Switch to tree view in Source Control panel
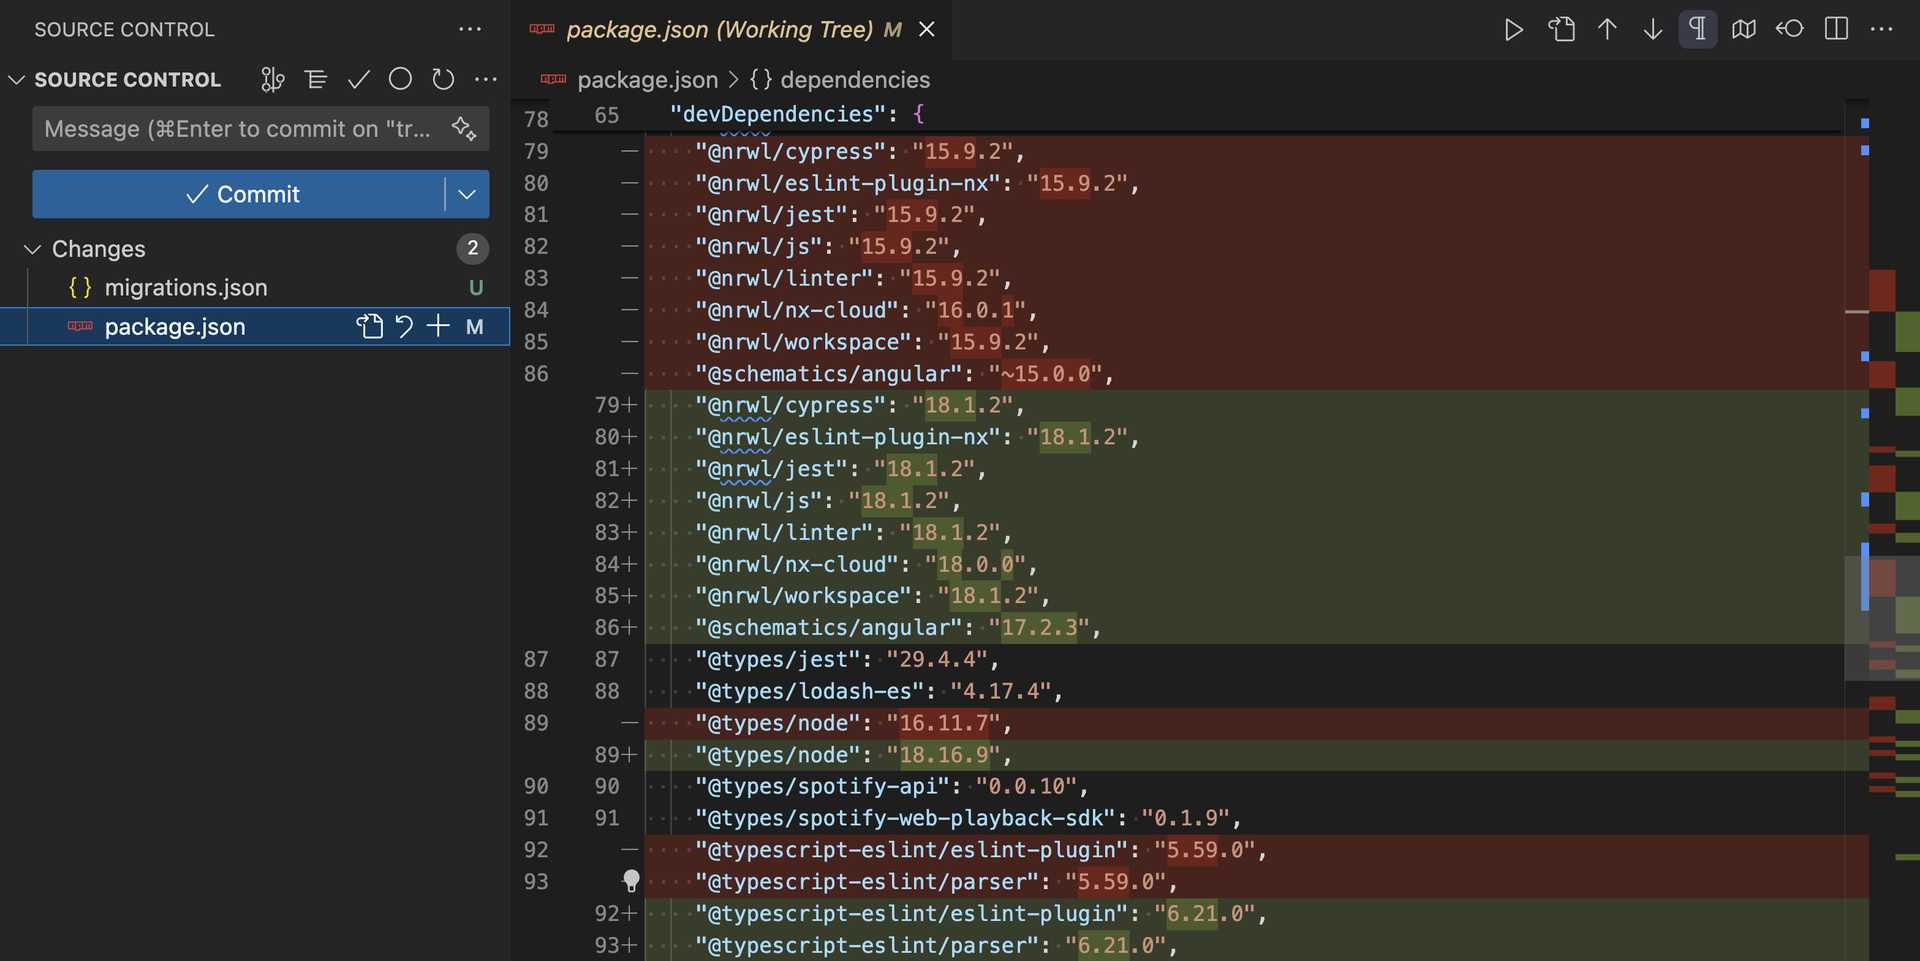This screenshot has height=961, width=1920. [x=316, y=79]
